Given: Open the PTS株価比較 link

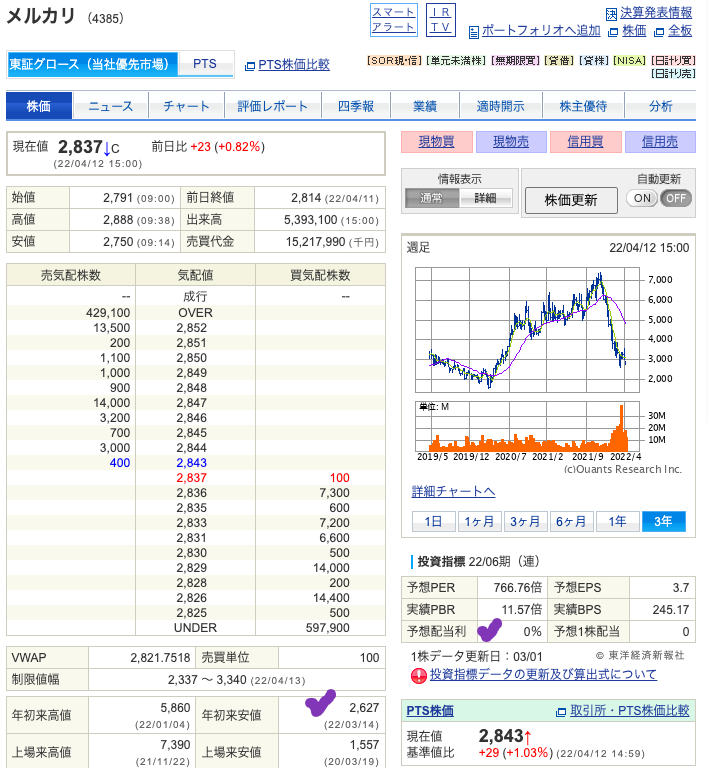Looking at the screenshot, I should click(x=294, y=65).
